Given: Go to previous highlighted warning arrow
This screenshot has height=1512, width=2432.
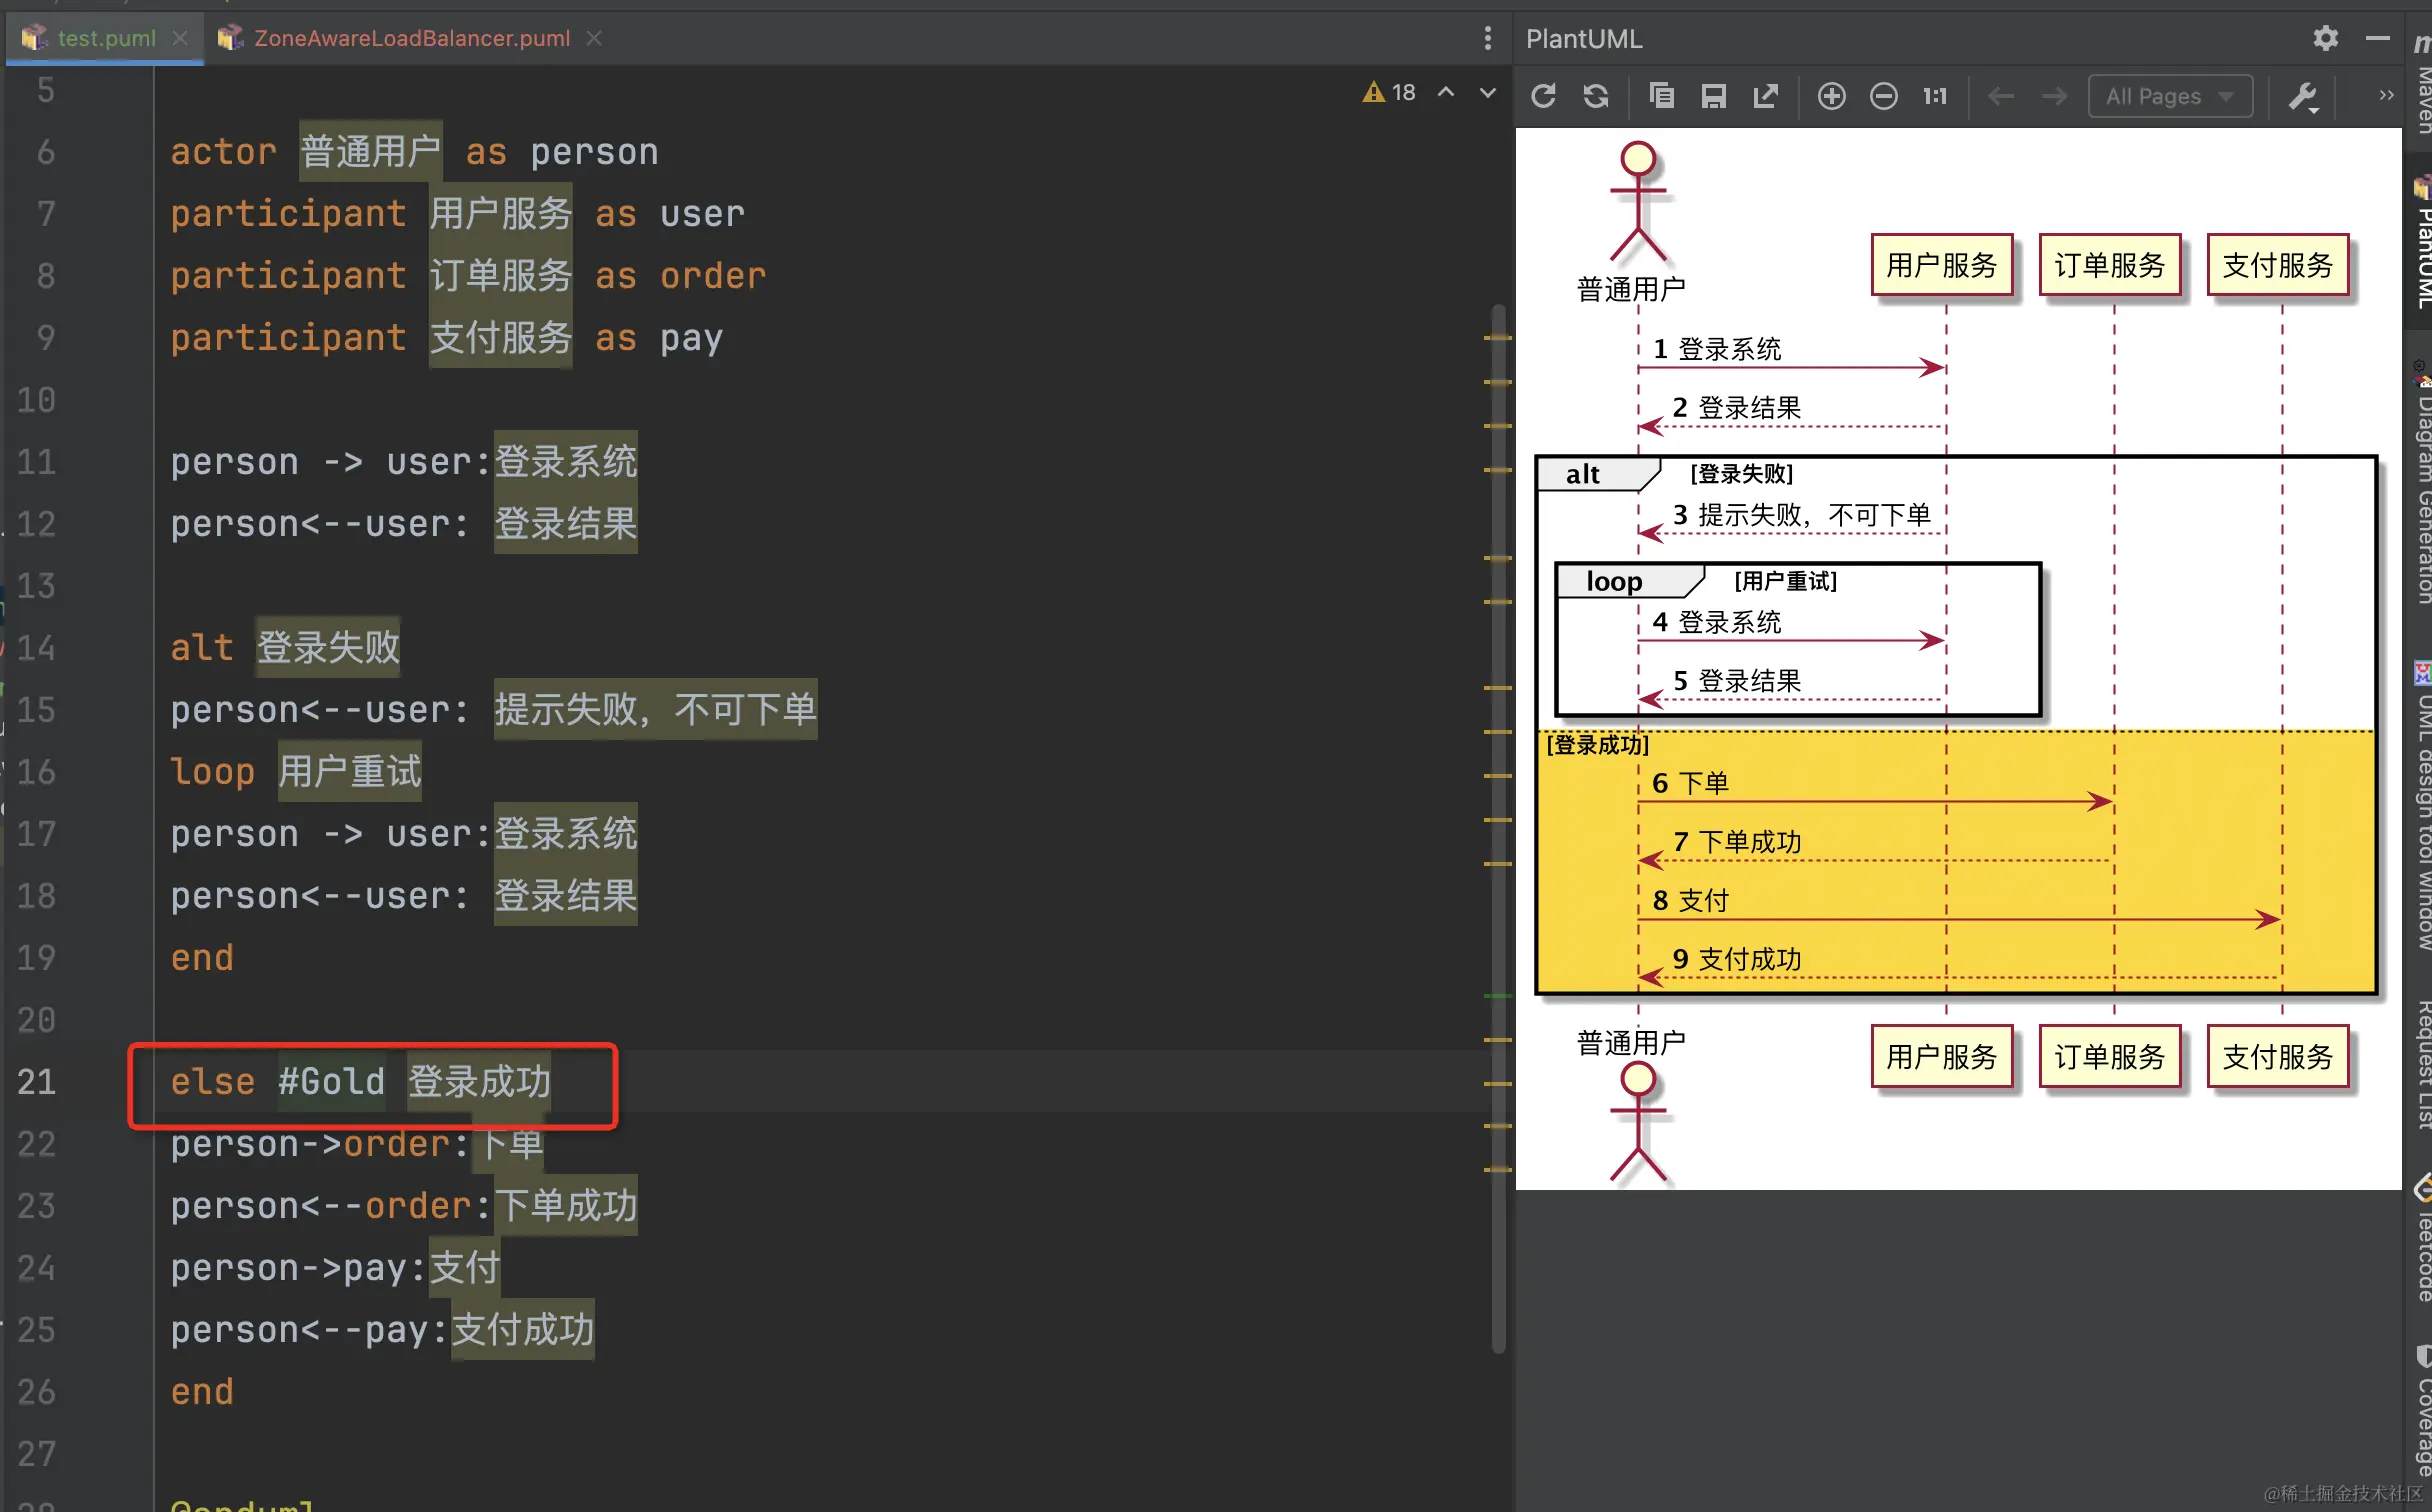Looking at the screenshot, I should click(x=1446, y=92).
